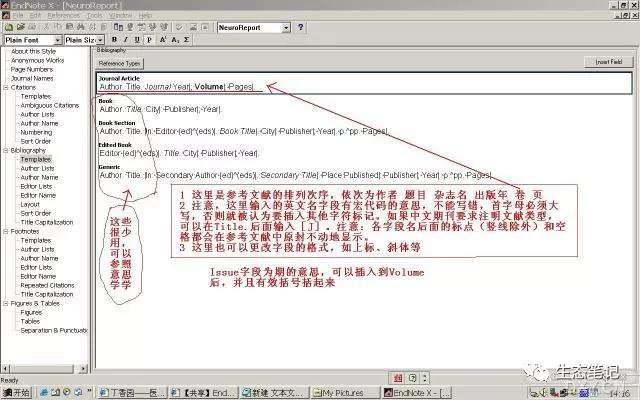Image resolution: width=640 pixels, height=400 pixels.
Task: Open the Help menu
Action: tap(145, 16)
